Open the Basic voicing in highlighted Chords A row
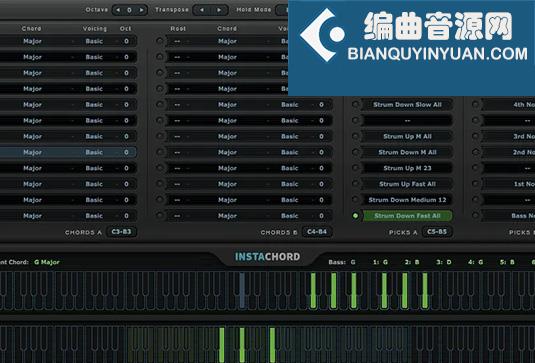 coord(94,152)
